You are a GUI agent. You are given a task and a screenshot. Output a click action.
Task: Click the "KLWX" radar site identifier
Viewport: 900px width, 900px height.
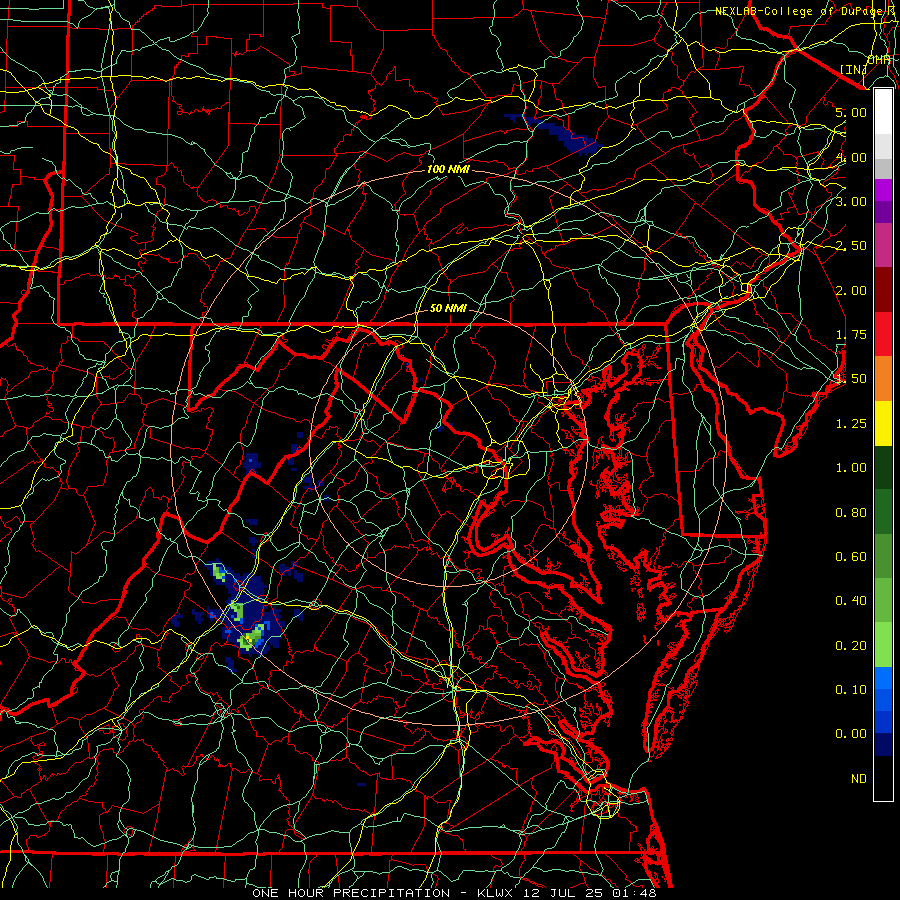(x=495, y=893)
